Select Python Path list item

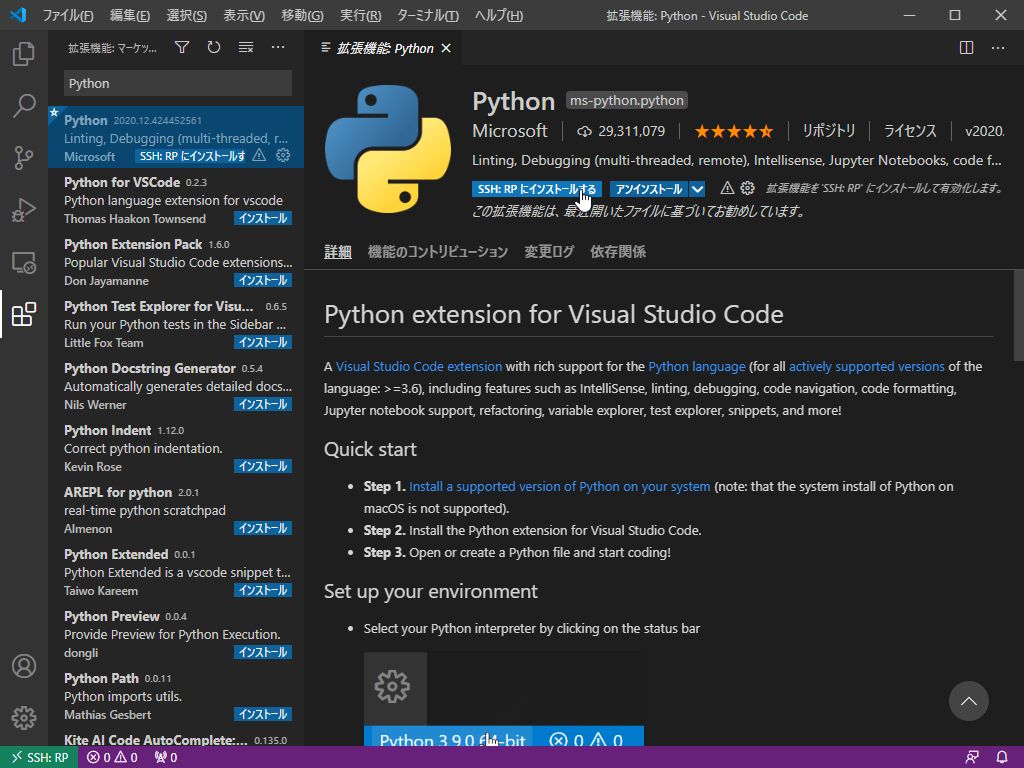point(176,696)
